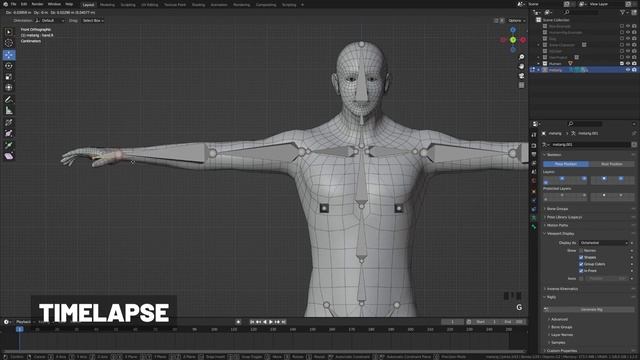Disable rendering for the metarig object

pyautogui.click(x=634, y=70)
